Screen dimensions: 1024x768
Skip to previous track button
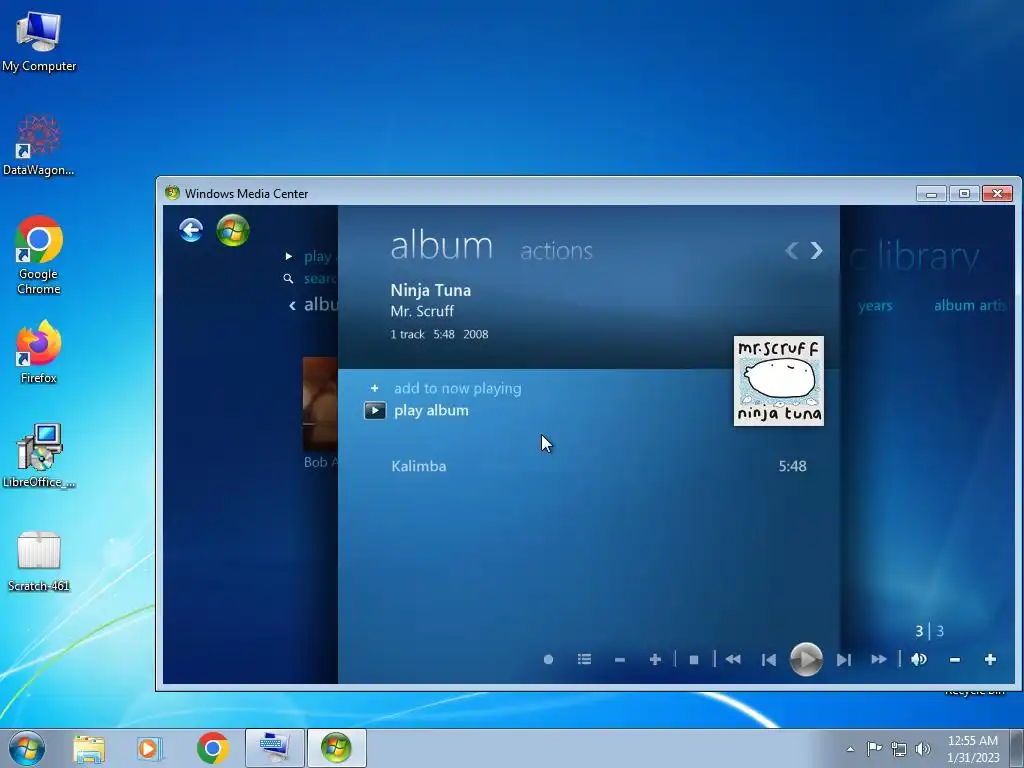769,660
